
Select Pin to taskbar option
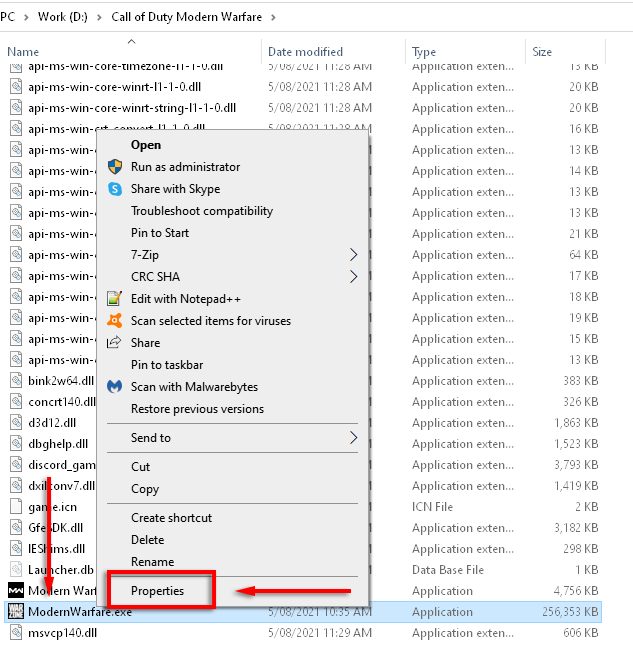click(x=167, y=365)
